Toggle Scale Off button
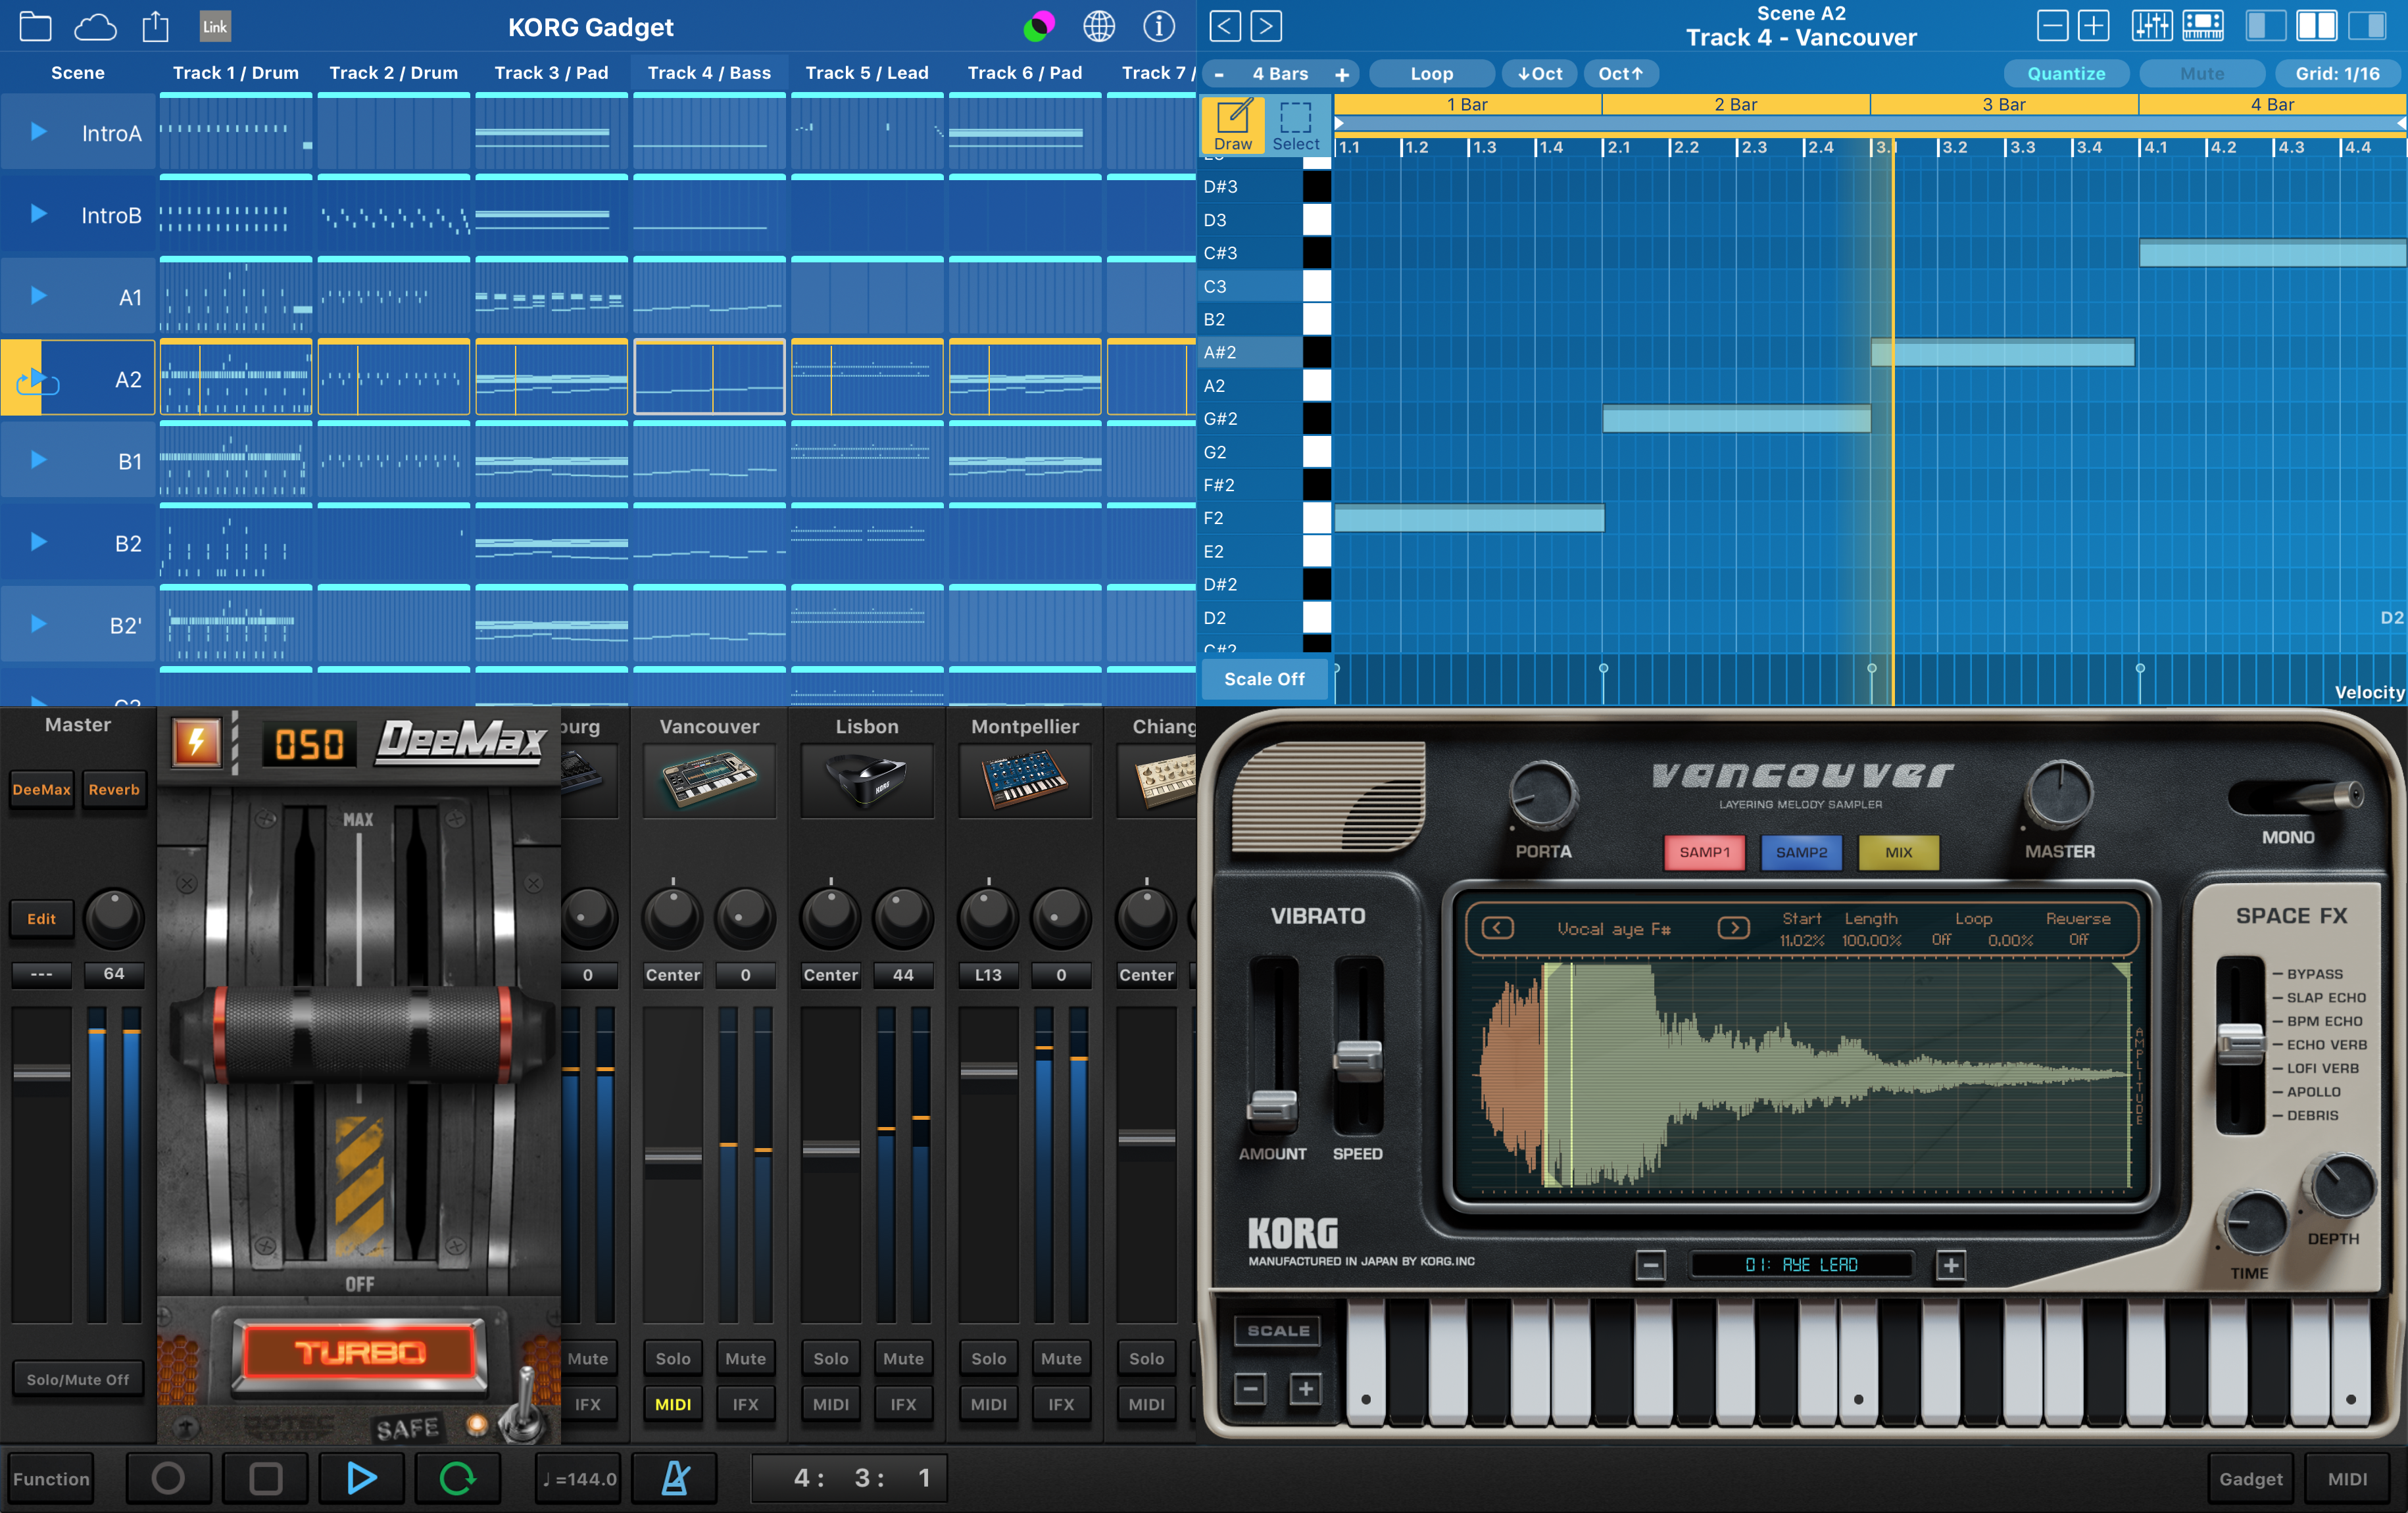The height and width of the screenshot is (1513, 2408). pos(1264,679)
